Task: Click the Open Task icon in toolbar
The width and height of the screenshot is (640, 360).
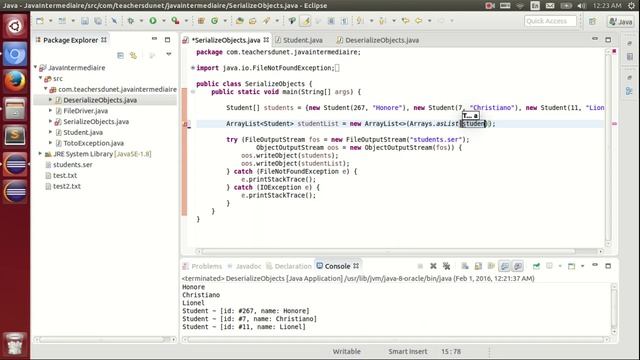Action: point(252,21)
